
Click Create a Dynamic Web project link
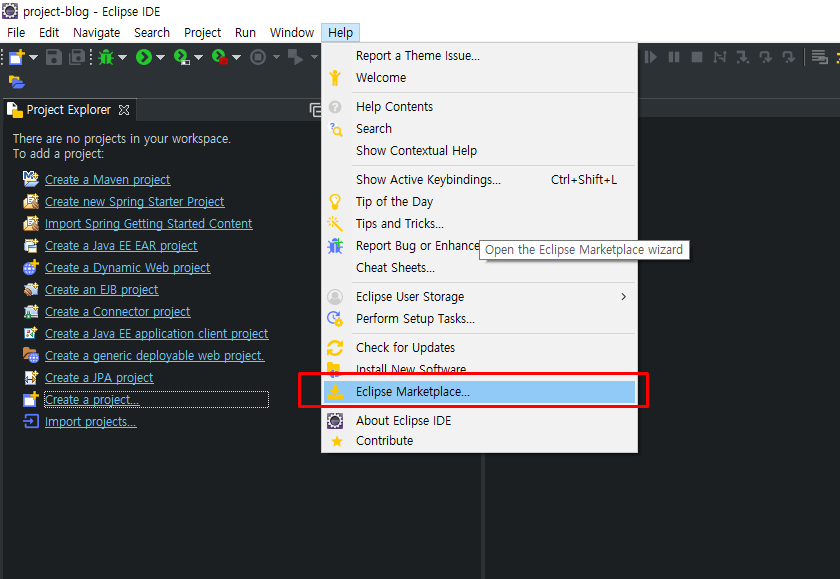click(128, 267)
